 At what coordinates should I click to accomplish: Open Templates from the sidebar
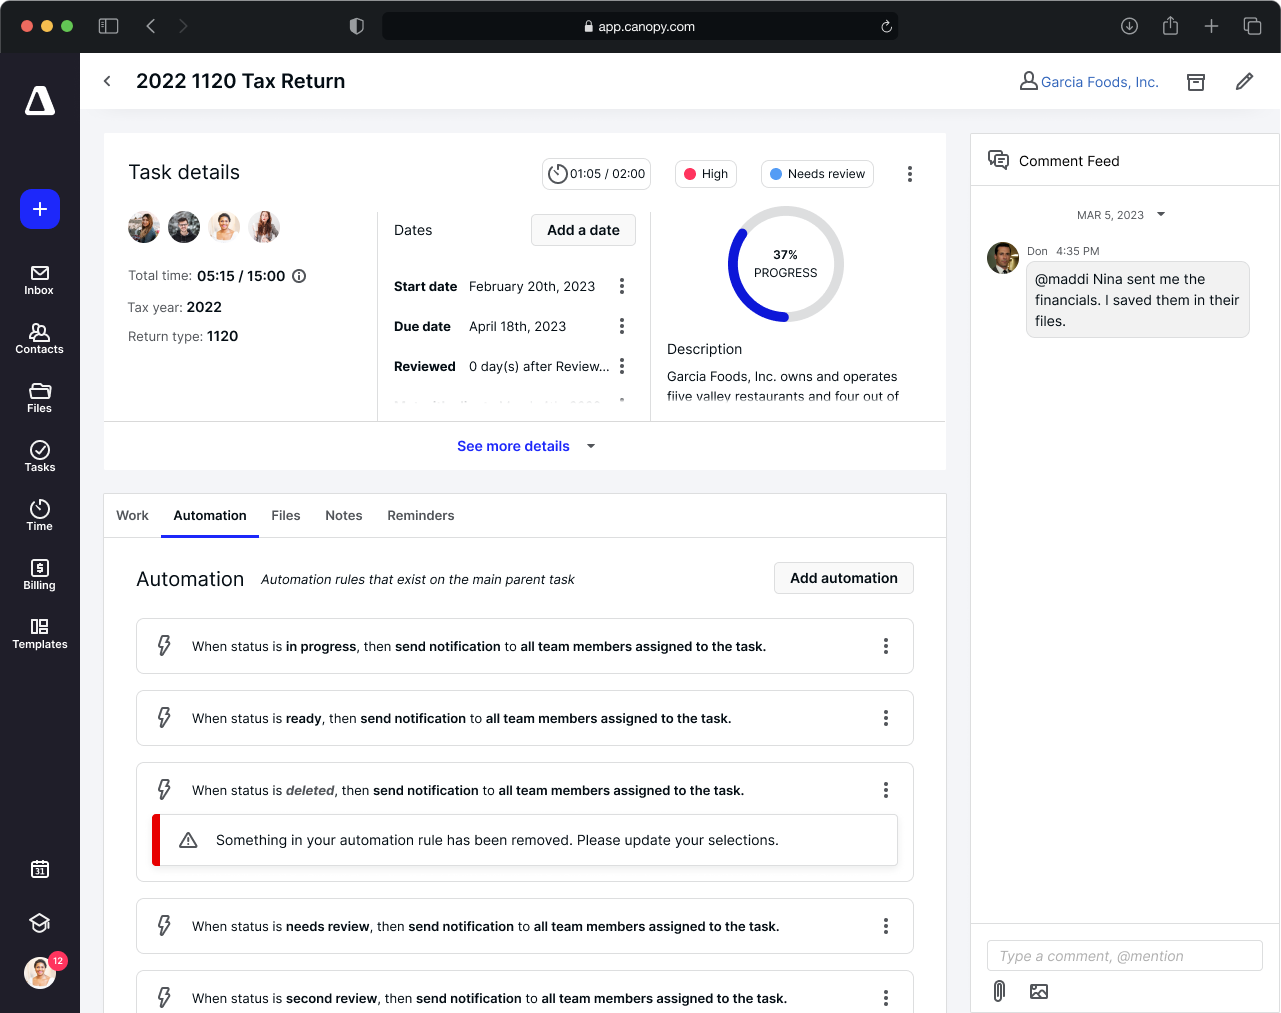(x=39, y=634)
